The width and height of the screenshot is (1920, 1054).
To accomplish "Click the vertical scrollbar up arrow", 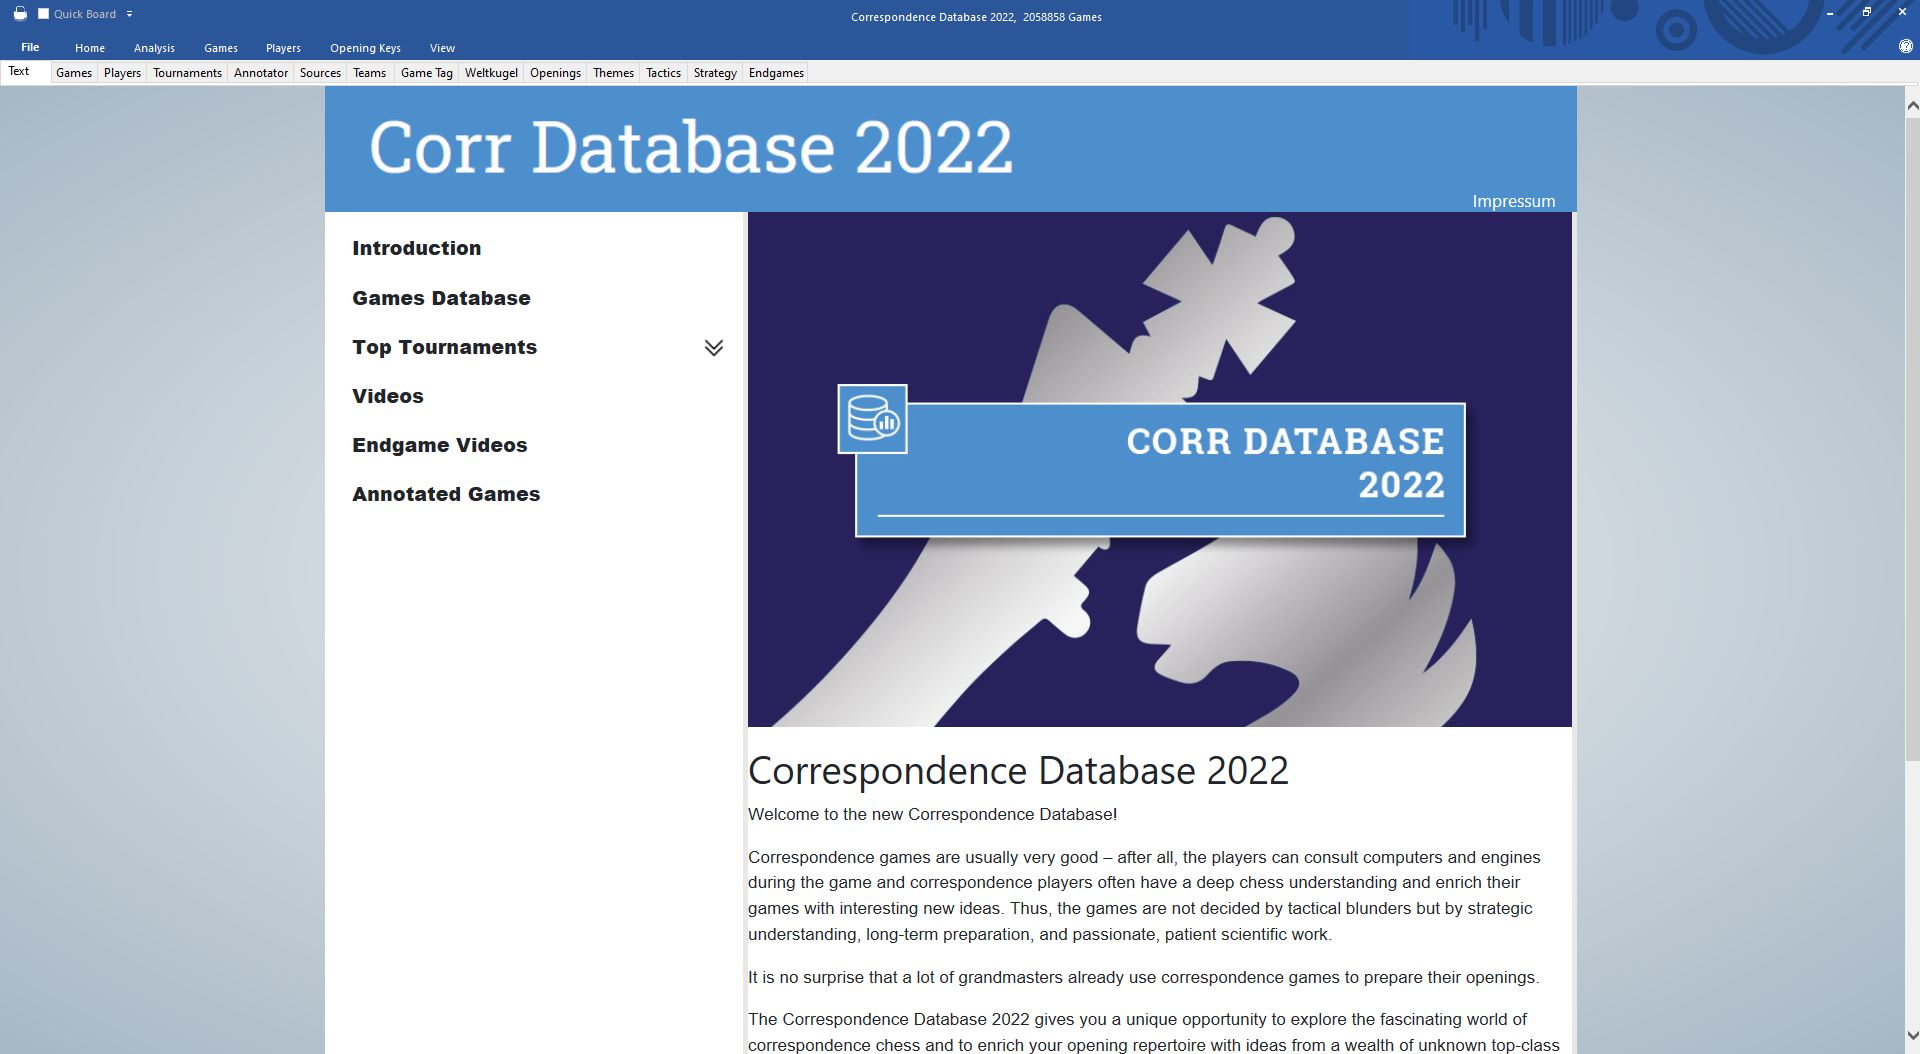I will 1912,104.
